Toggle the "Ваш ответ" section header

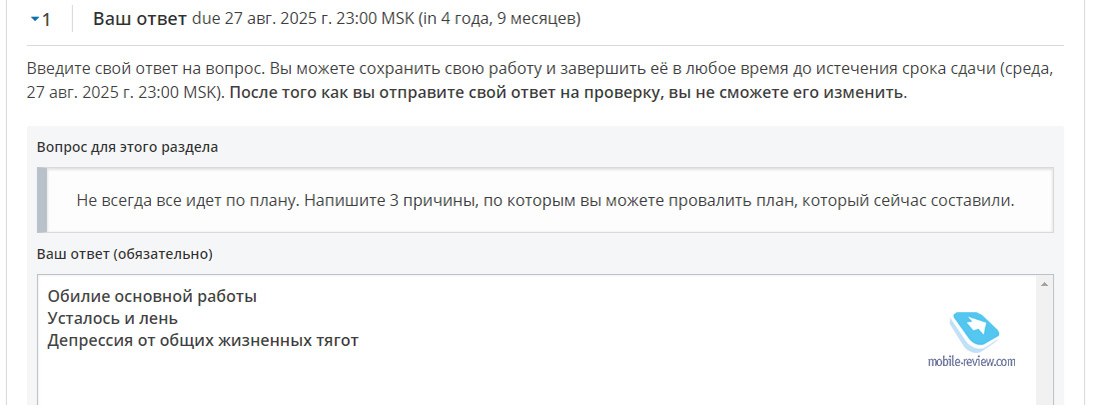140,19
